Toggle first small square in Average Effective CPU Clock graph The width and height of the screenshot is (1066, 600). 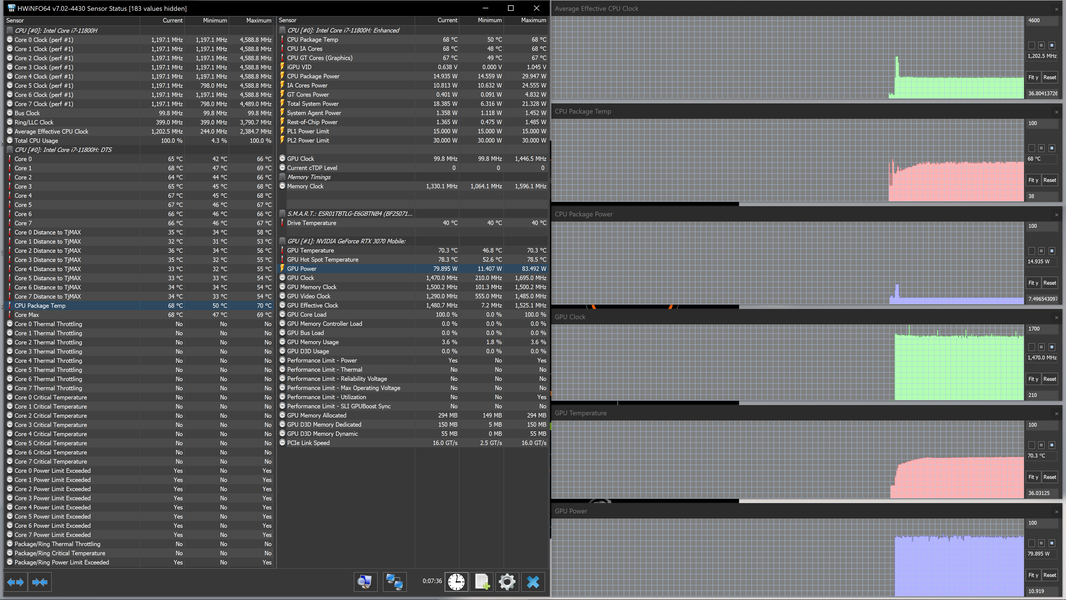tap(1031, 46)
